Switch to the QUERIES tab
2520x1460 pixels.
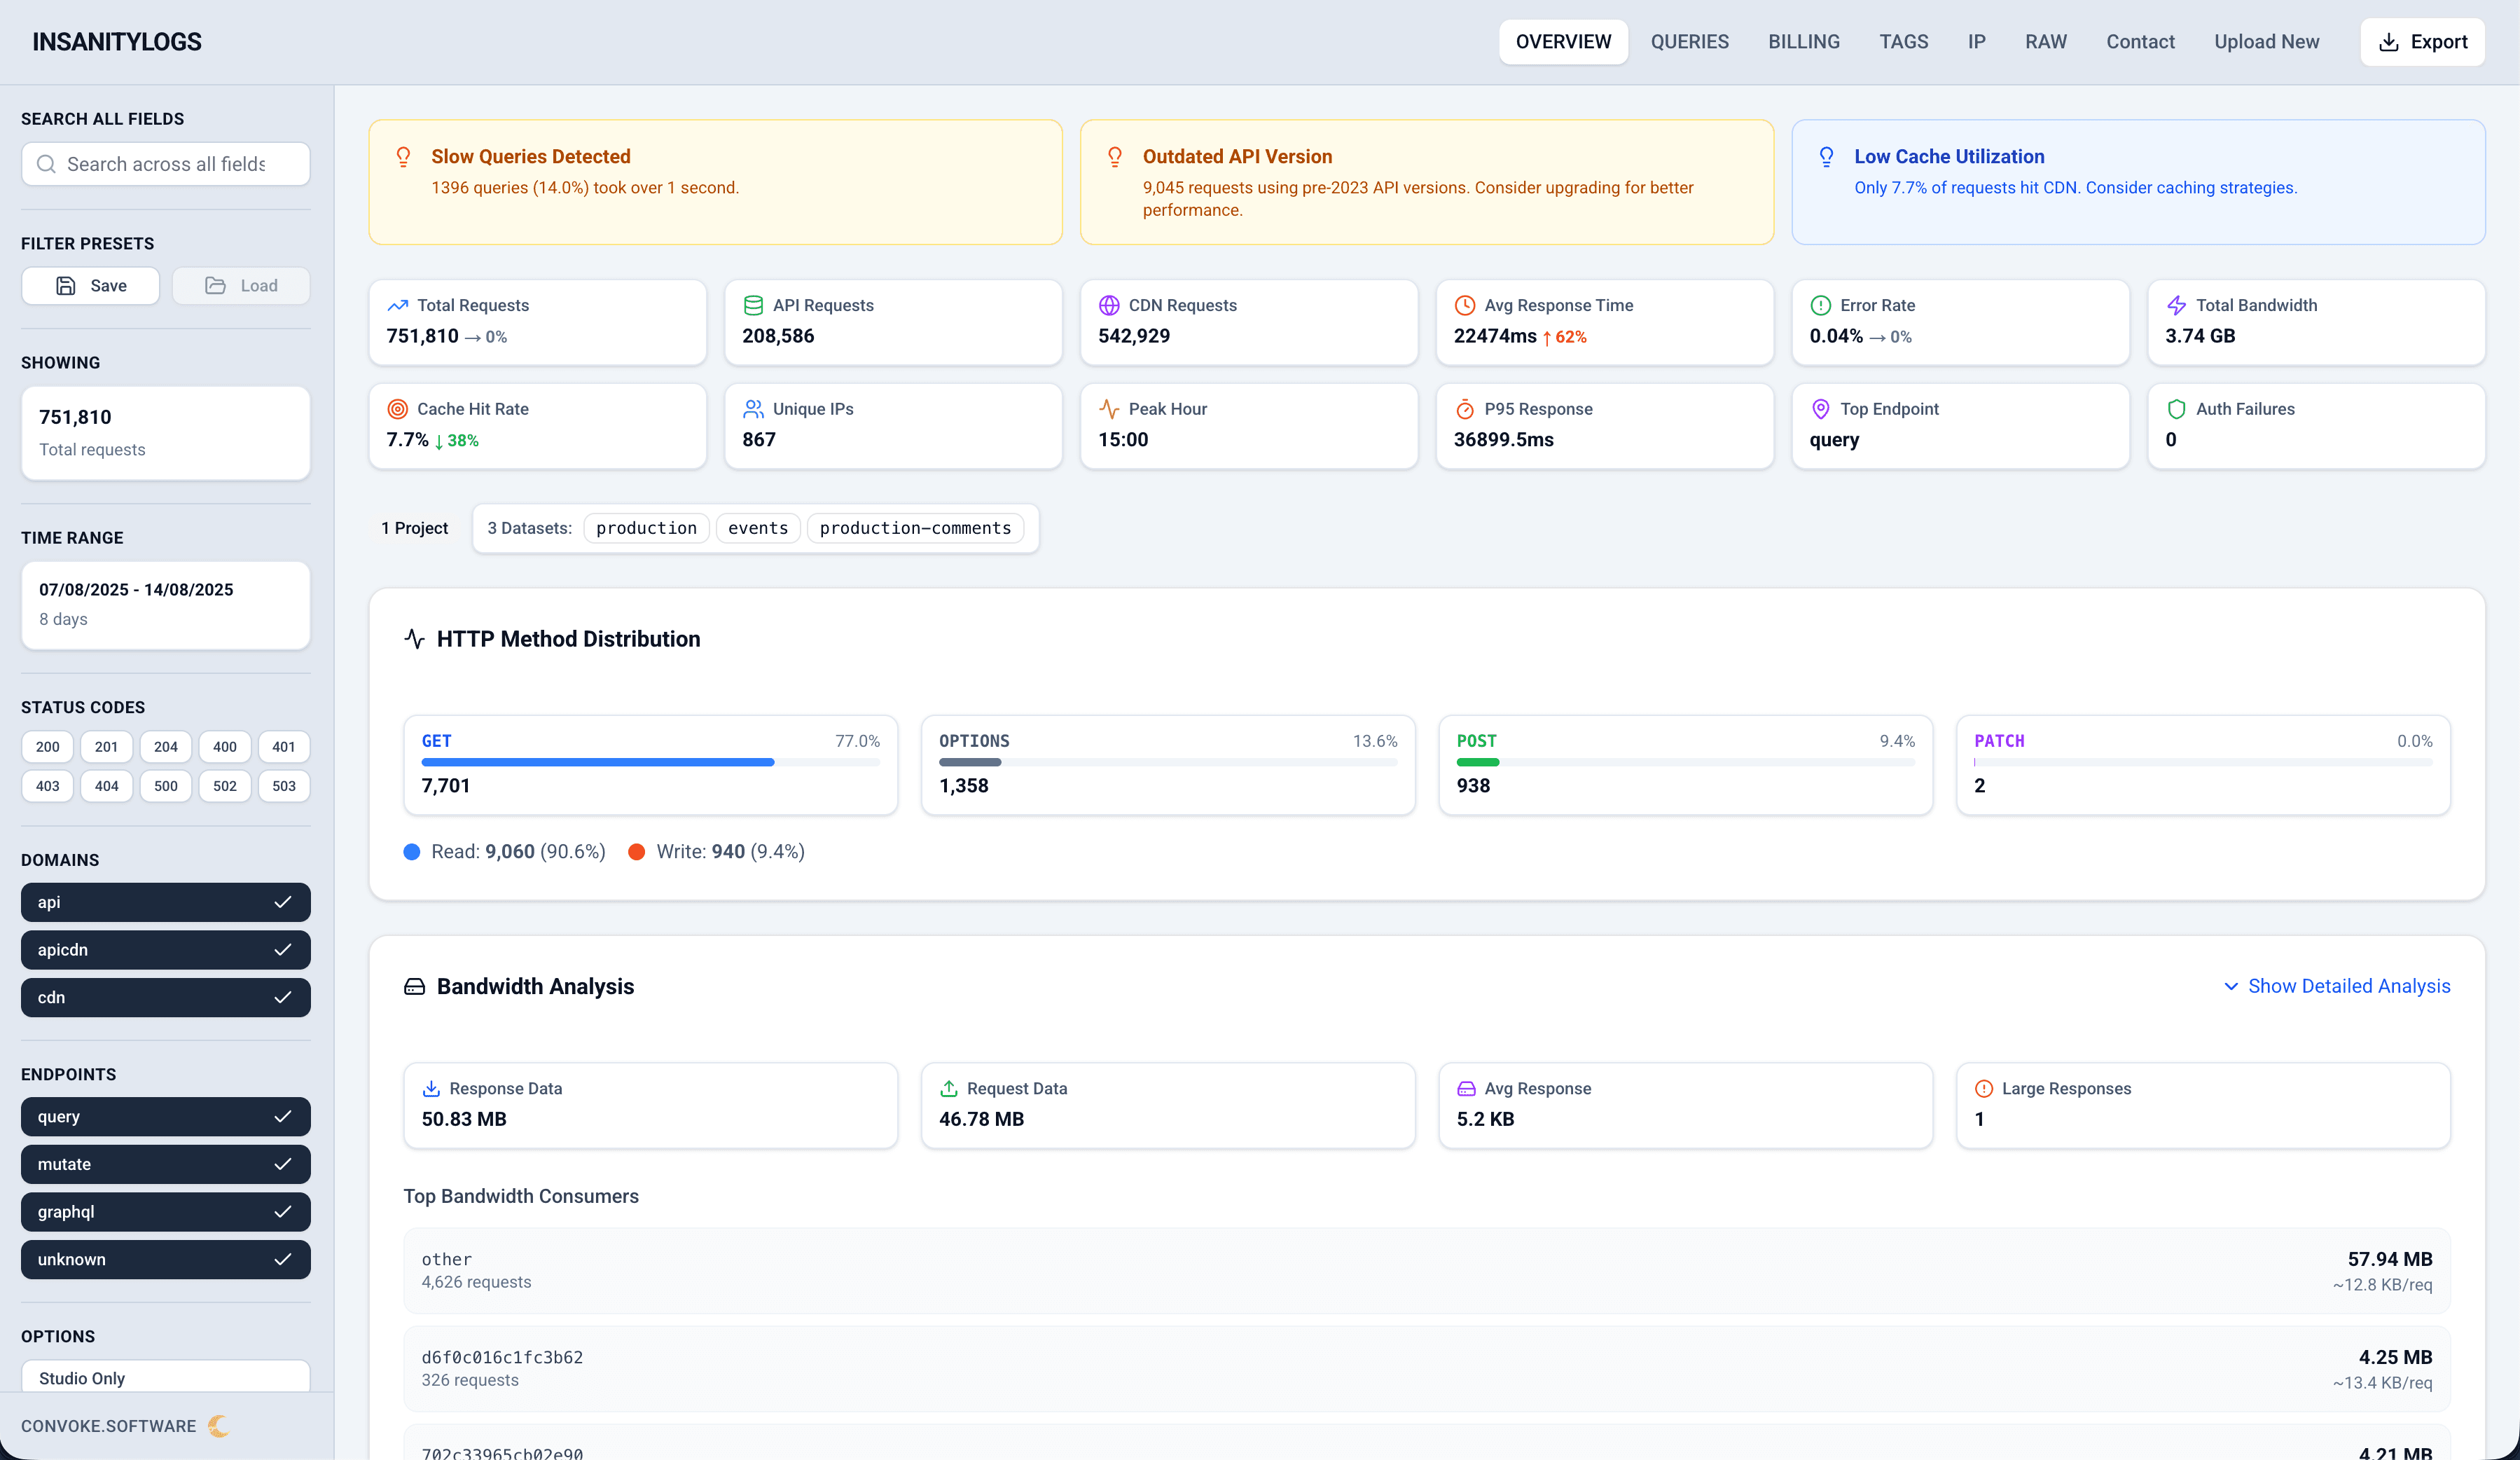click(x=1690, y=41)
